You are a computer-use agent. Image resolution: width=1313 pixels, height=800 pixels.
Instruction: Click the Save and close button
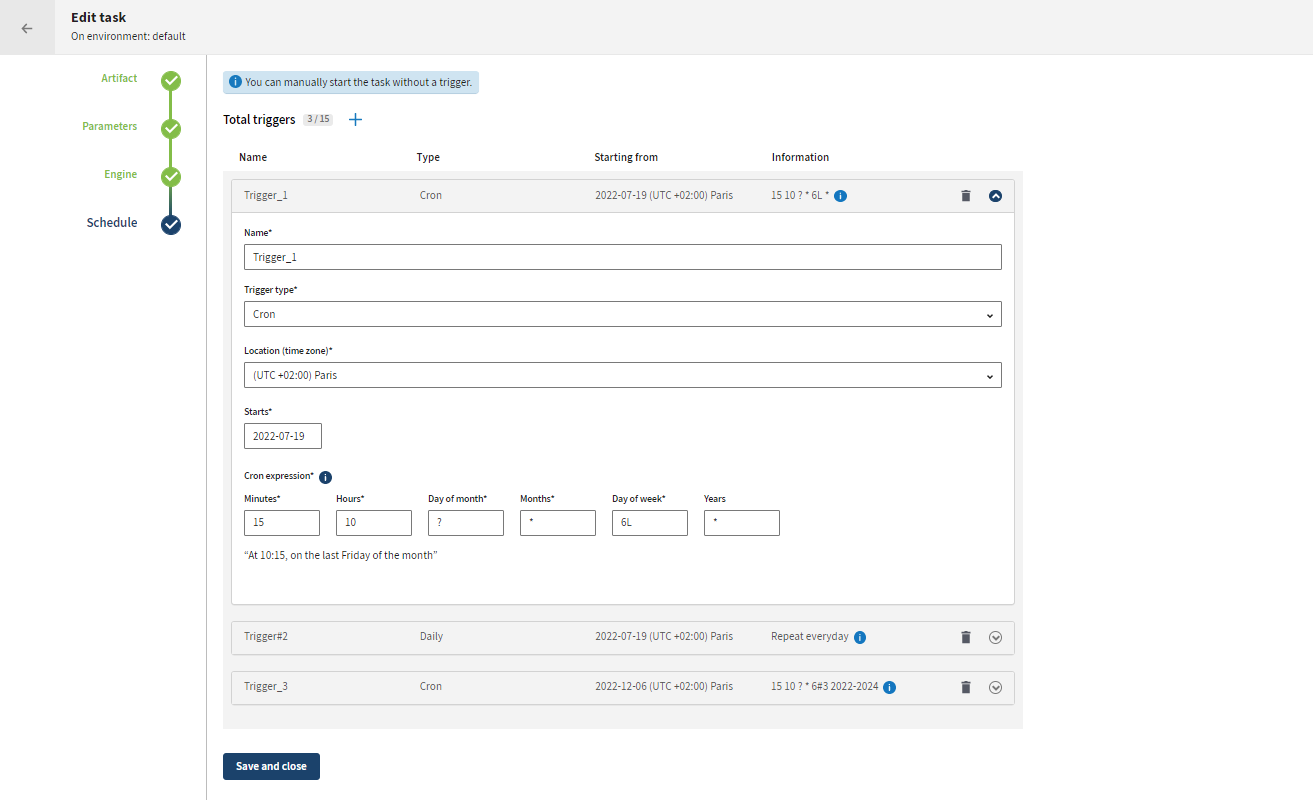(x=271, y=766)
